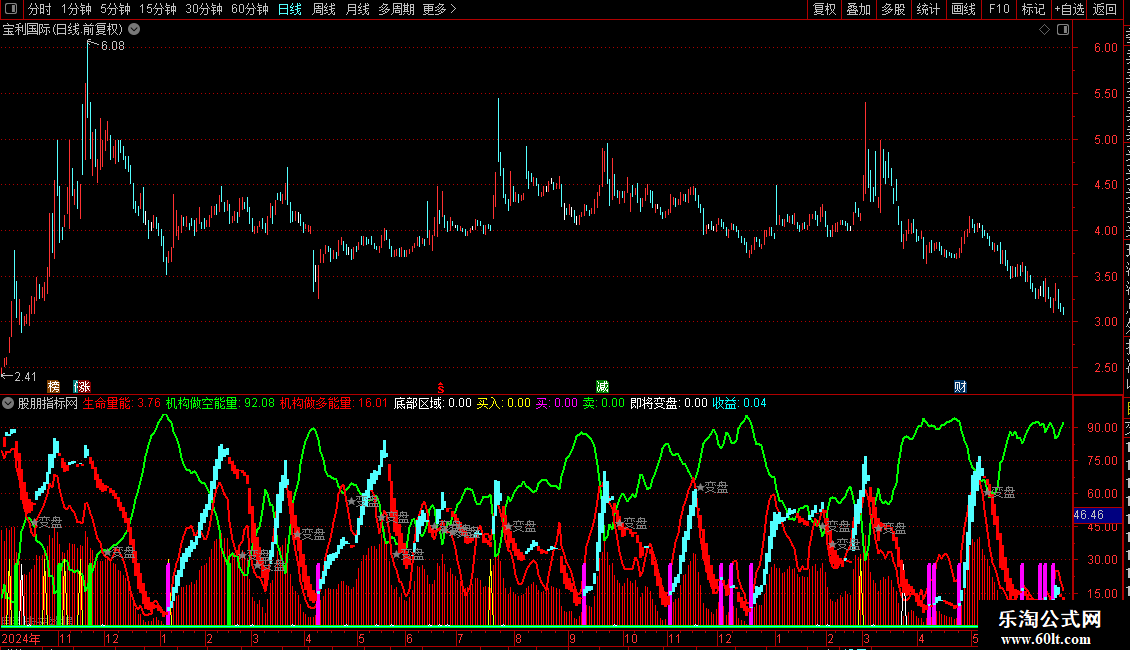1130x650 pixels.
Task: Select the 日线 daily chart tab
Action: [x=290, y=9]
